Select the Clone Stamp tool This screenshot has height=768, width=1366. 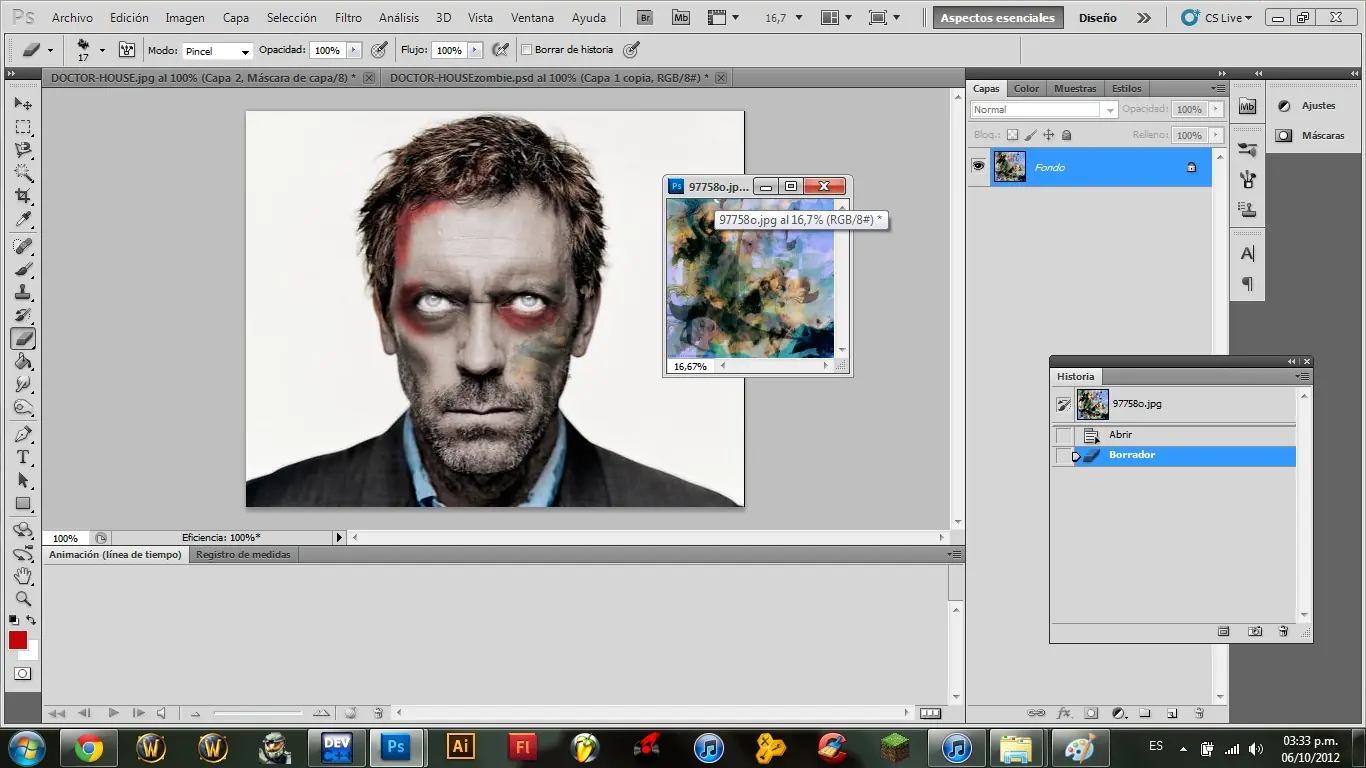[22, 292]
